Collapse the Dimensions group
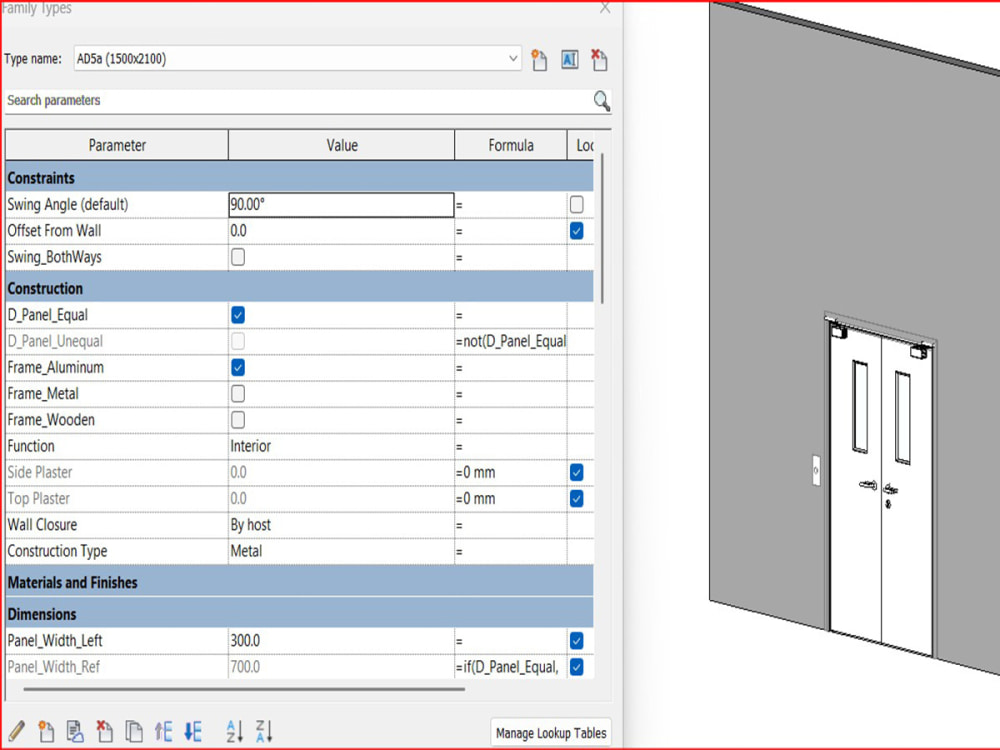1000x750 pixels. (x=299, y=614)
